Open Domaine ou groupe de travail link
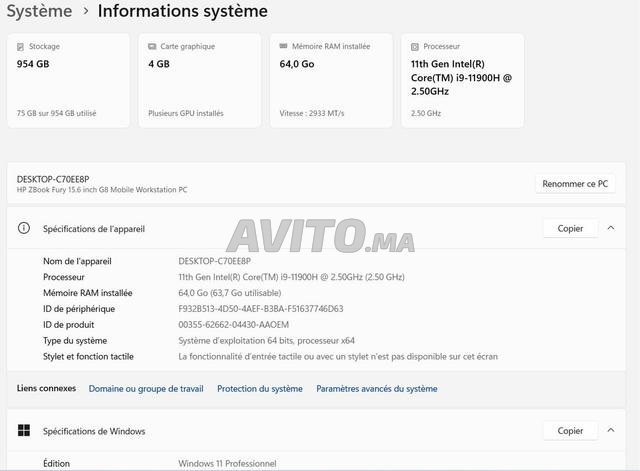Screen dimensions: 640x471 pos(146,389)
